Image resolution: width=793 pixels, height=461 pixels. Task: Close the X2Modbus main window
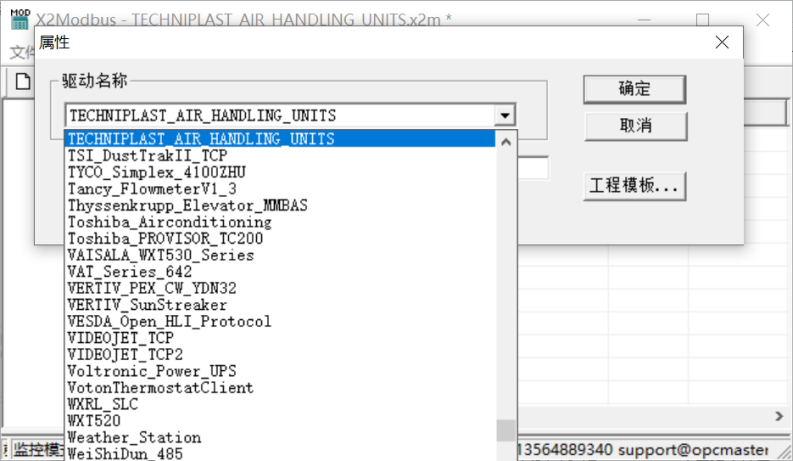[x=763, y=20]
